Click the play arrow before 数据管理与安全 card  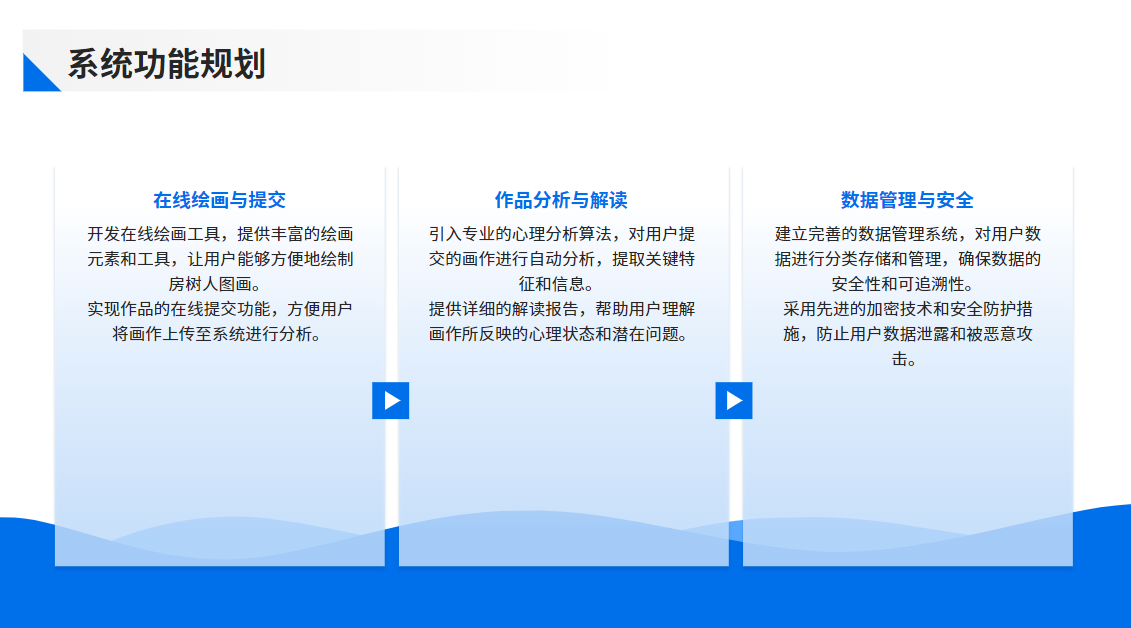coord(734,400)
